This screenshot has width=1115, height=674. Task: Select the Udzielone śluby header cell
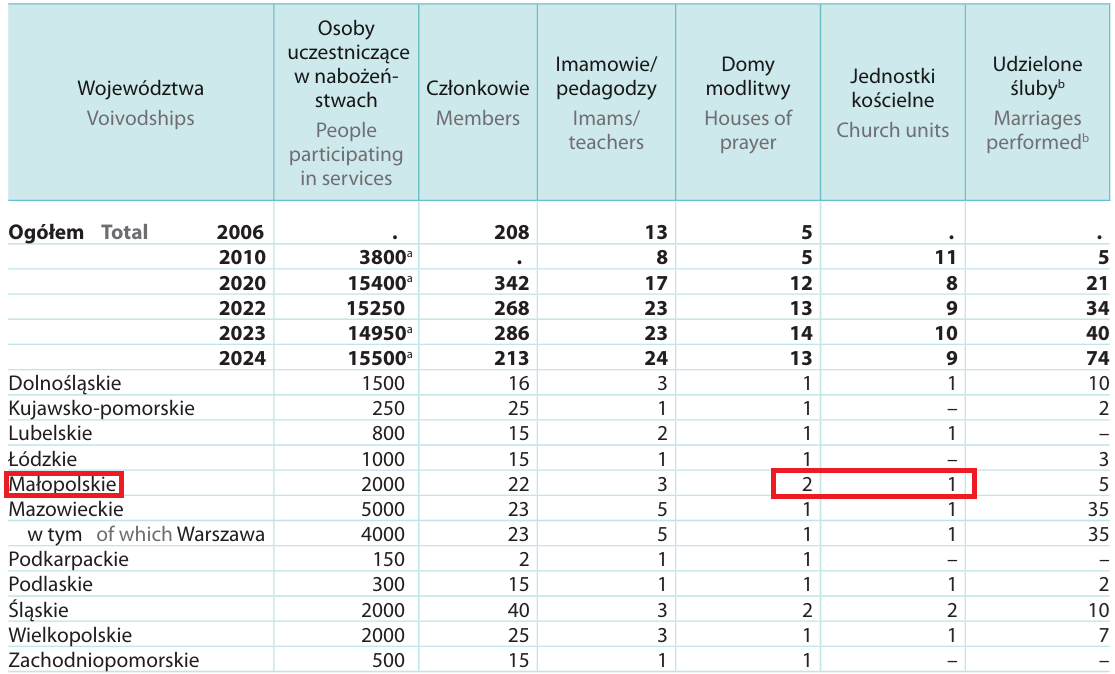coord(1037,102)
